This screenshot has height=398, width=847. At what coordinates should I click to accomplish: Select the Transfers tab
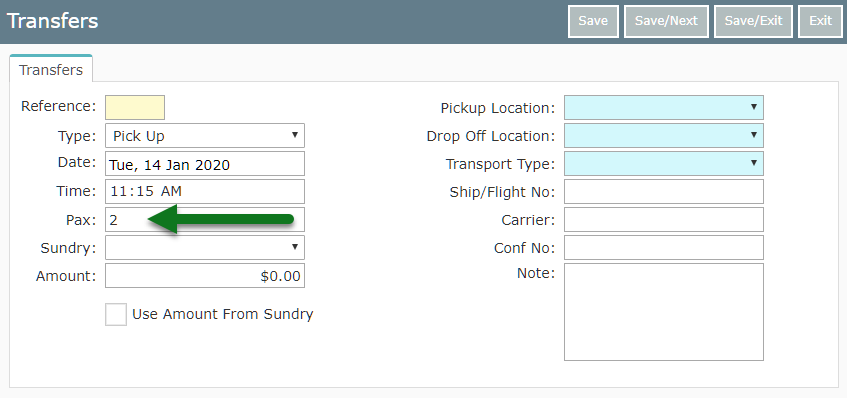tap(51, 70)
